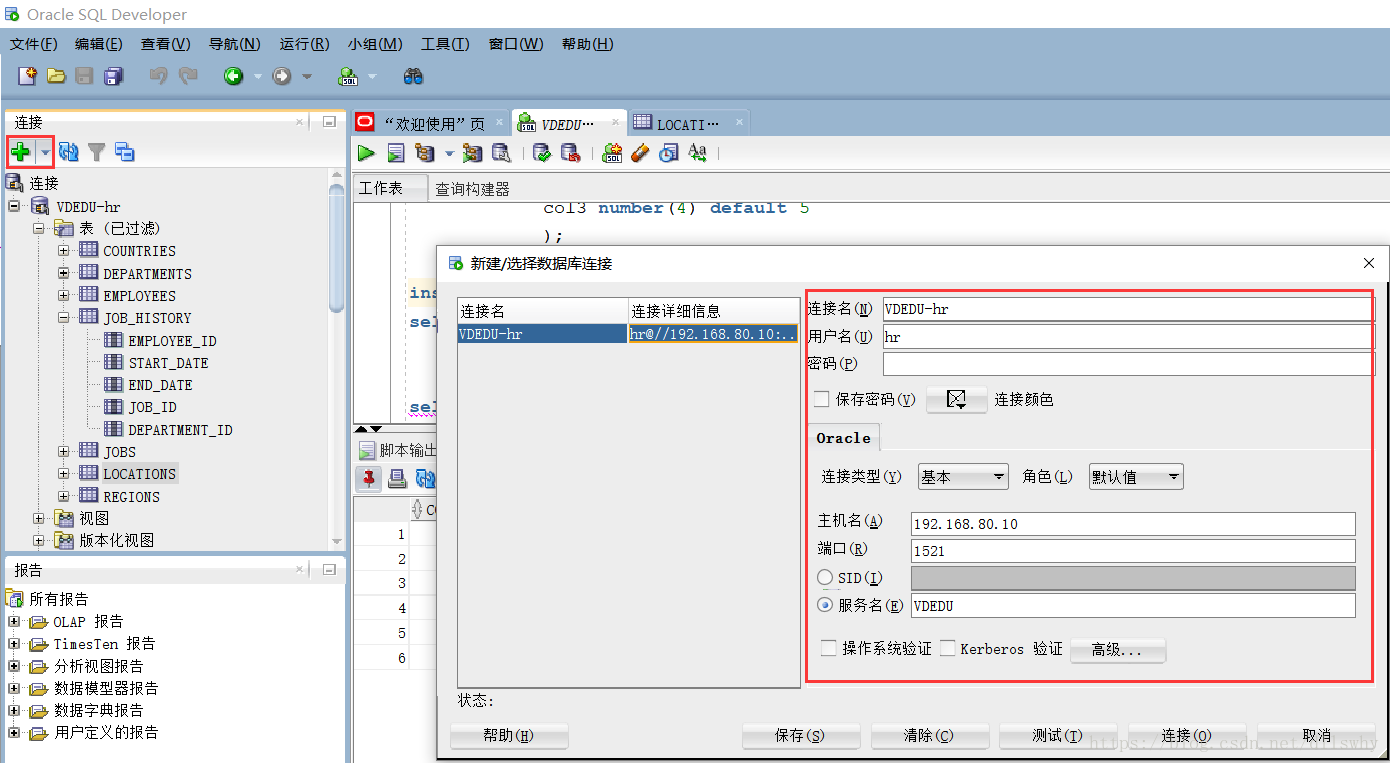The width and height of the screenshot is (1390, 763).
Task: Click the Undo toolbar icon
Action: pos(158,76)
